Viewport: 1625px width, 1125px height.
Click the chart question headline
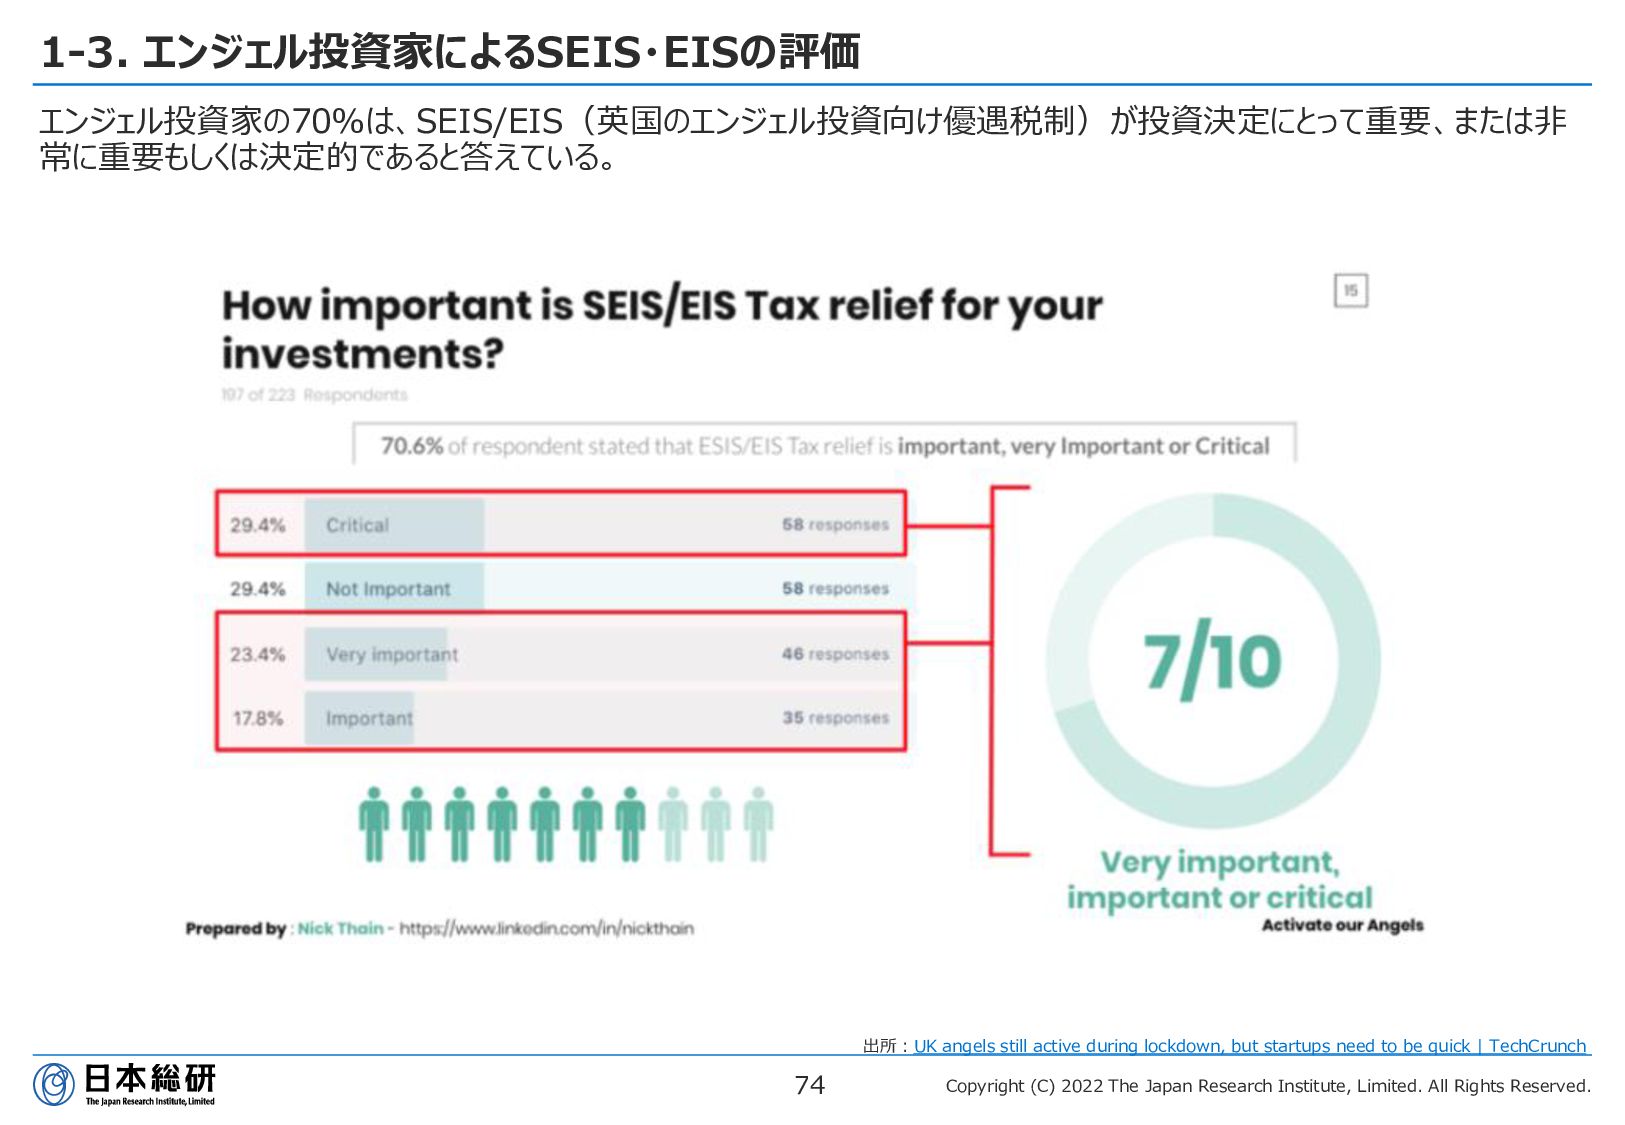[x=662, y=329]
